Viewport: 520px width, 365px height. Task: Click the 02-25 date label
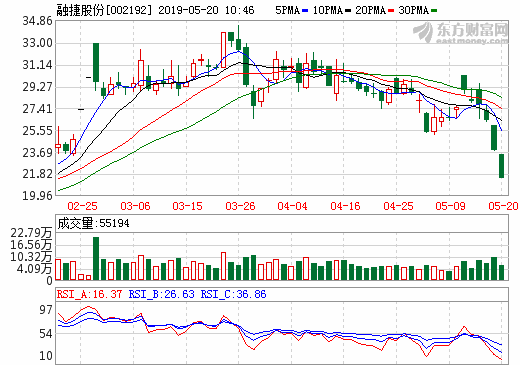[82, 206]
